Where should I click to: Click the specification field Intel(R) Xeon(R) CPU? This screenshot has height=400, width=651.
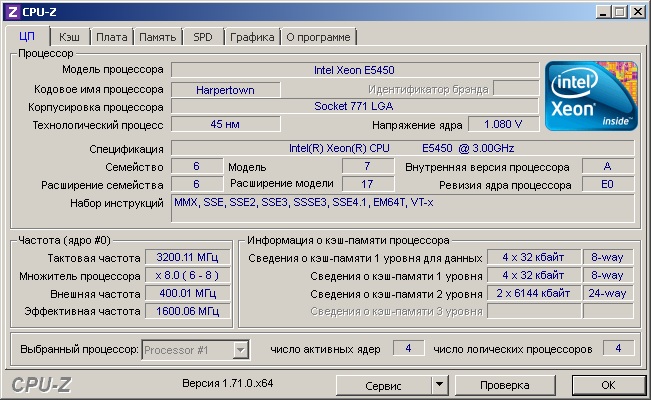tap(403, 148)
